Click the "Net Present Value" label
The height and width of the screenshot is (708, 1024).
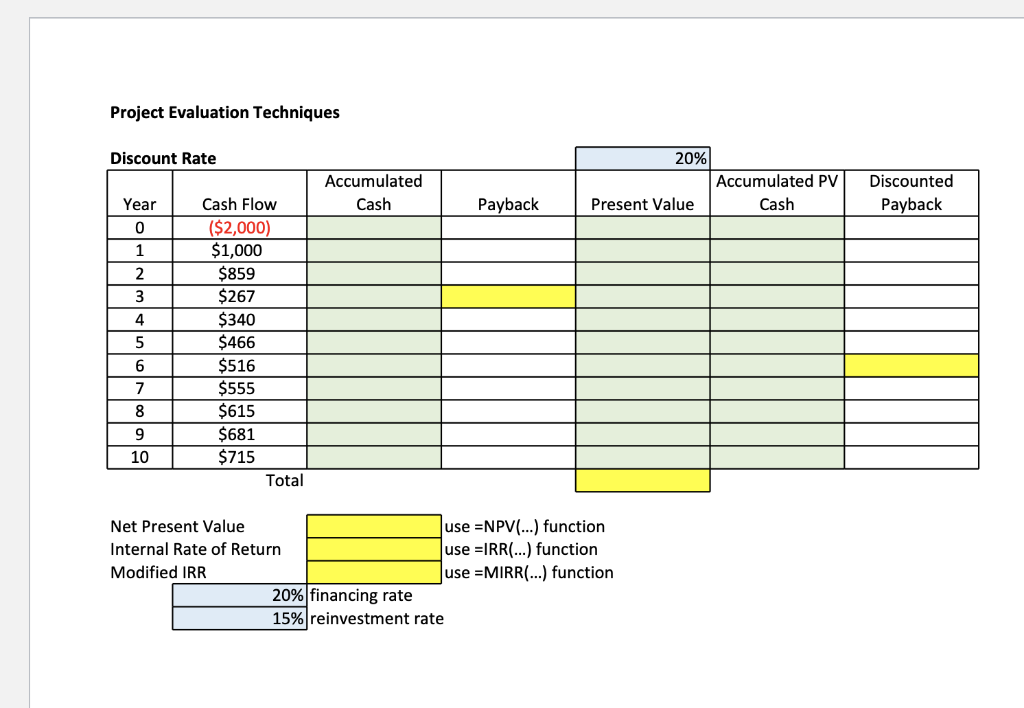(178, 526)
